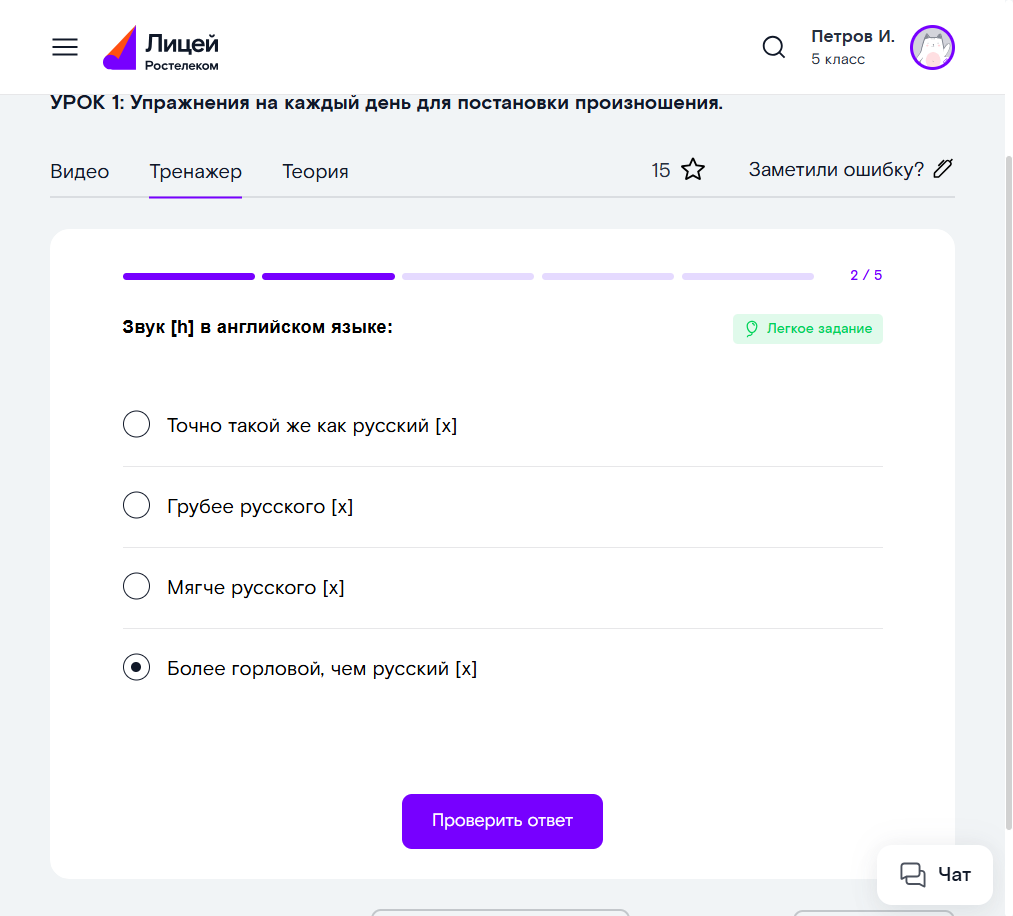Switch to the Теория tab

[x=315, y=171]
